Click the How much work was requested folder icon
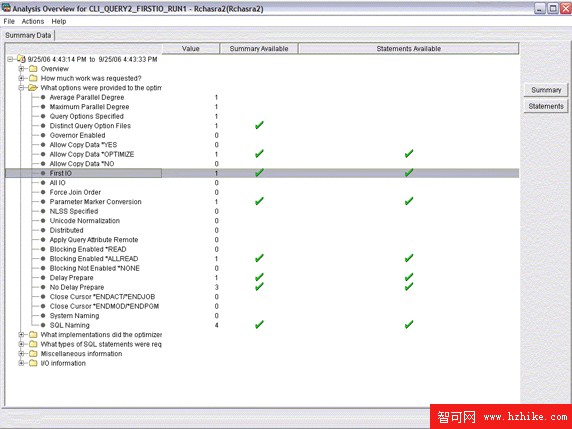The width and height of the screenshot is (572, 429). [33, 78]
